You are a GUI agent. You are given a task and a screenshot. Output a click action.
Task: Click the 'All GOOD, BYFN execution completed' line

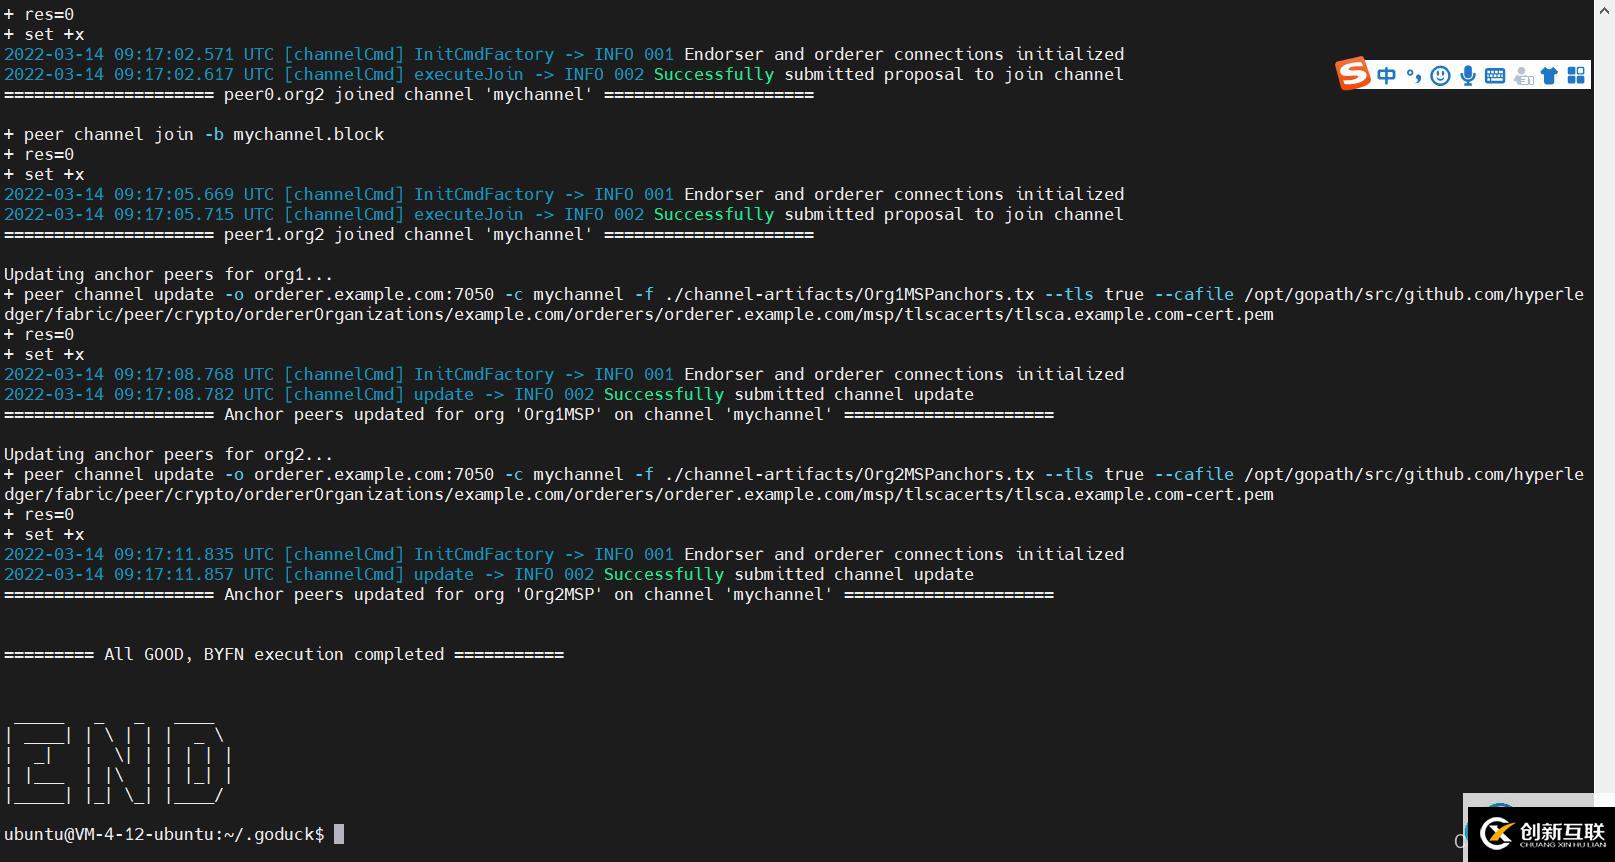pyautogui.click(x=284, y=654)
